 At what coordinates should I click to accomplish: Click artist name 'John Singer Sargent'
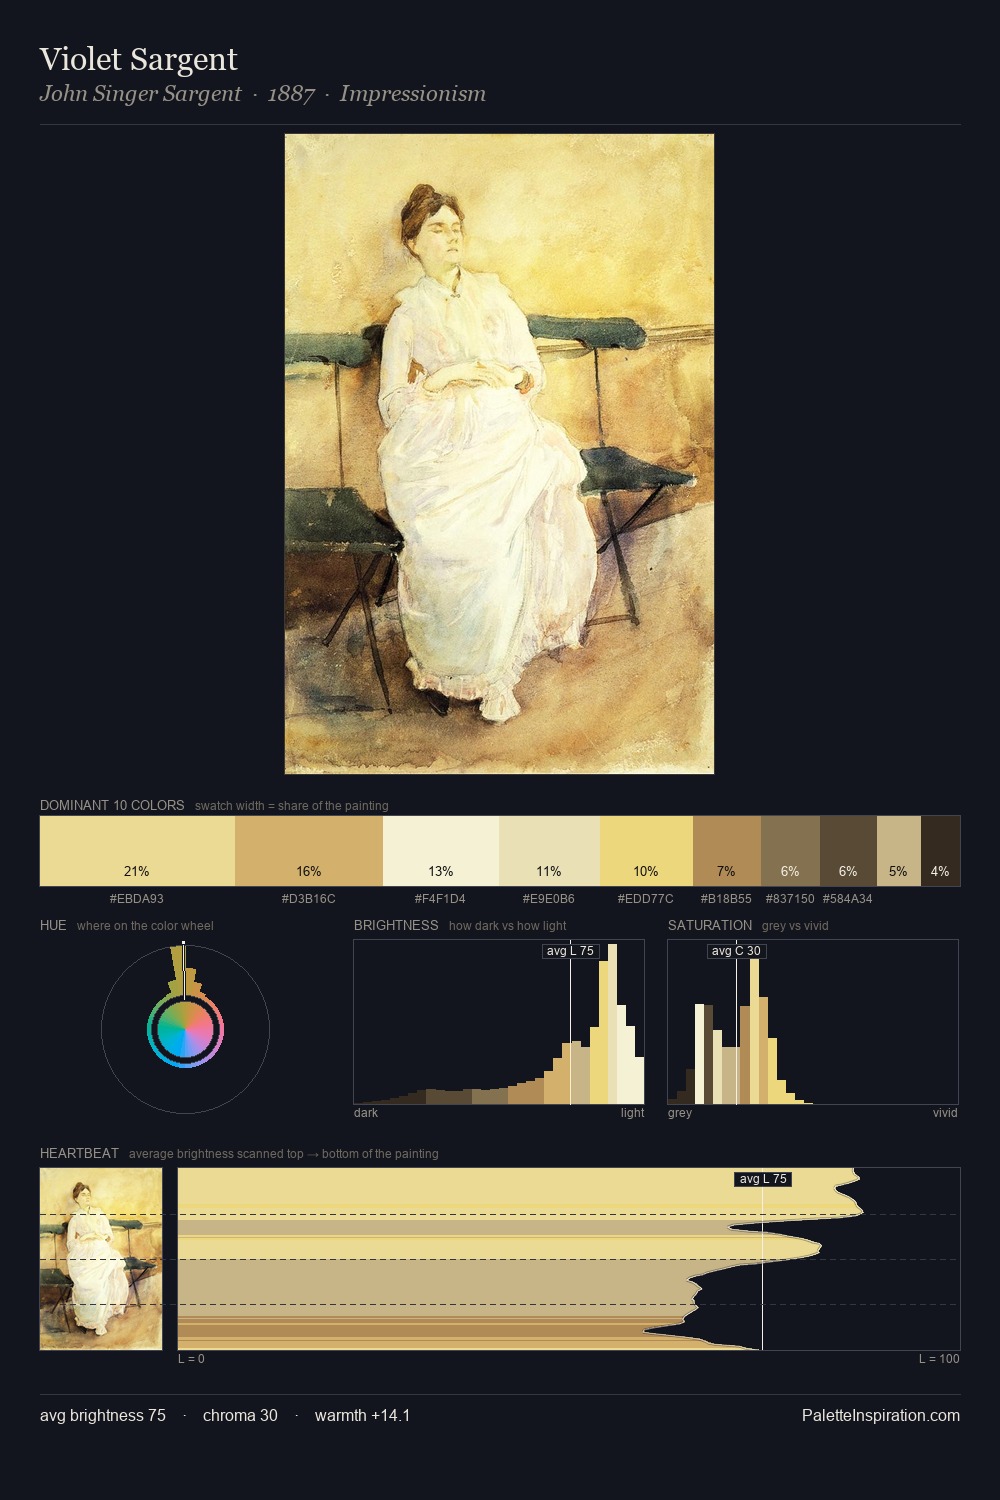point(140,94)
